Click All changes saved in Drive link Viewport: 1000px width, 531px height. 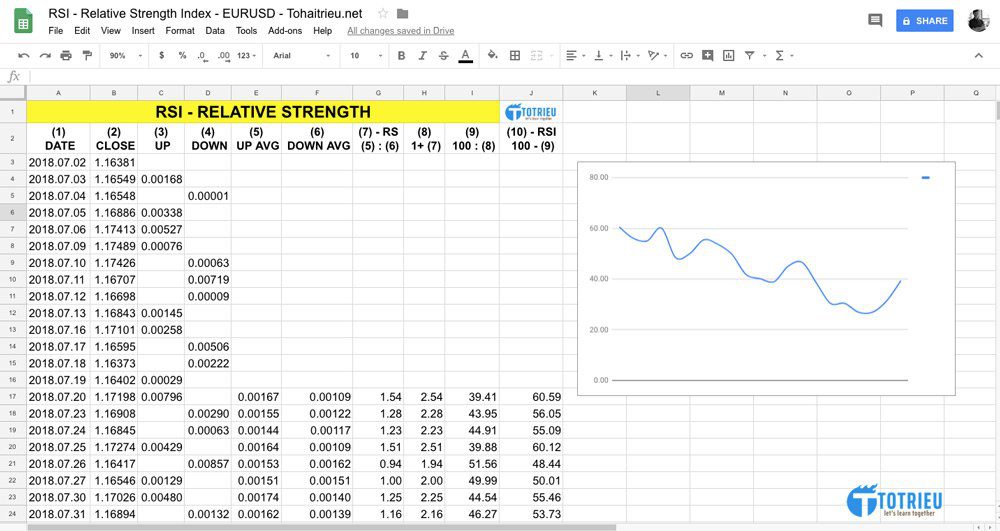pyautogui.click(x=401, y=31)
